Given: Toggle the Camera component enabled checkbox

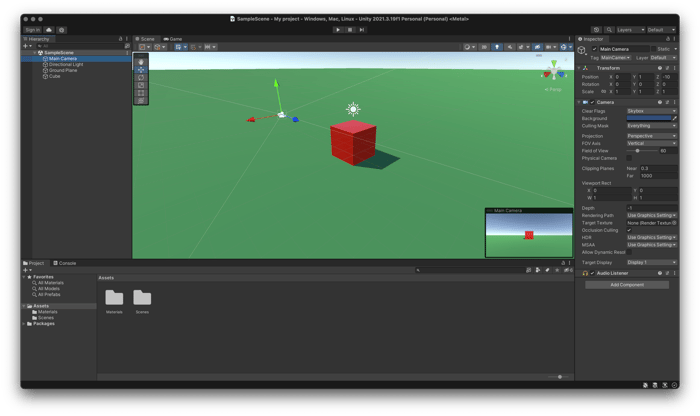Looking at the screenshot, I should tap(592, 102).
